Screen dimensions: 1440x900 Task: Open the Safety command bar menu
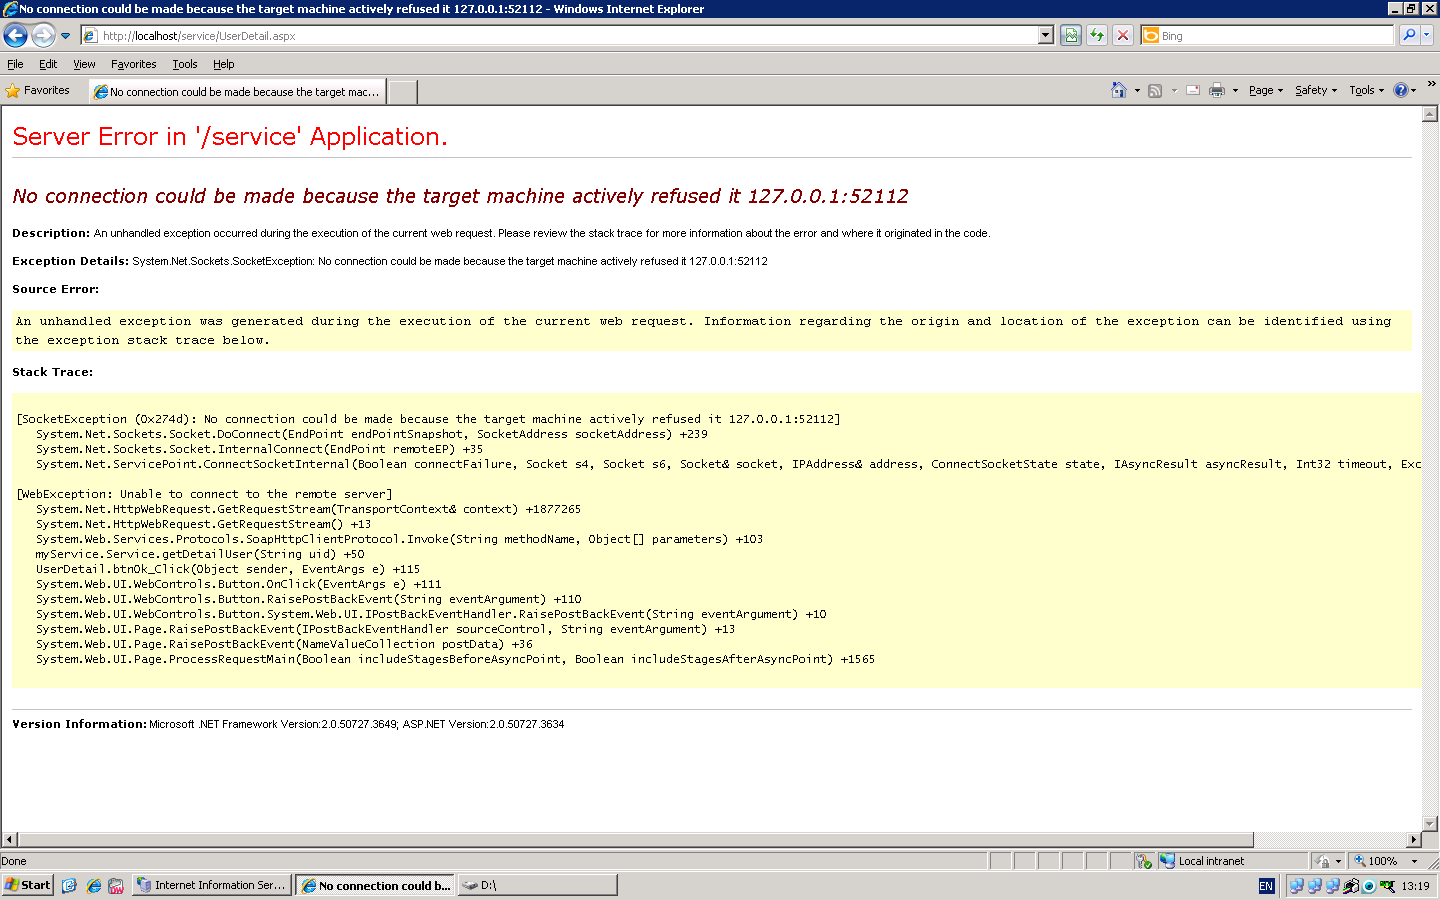[x=1316, y=91]
